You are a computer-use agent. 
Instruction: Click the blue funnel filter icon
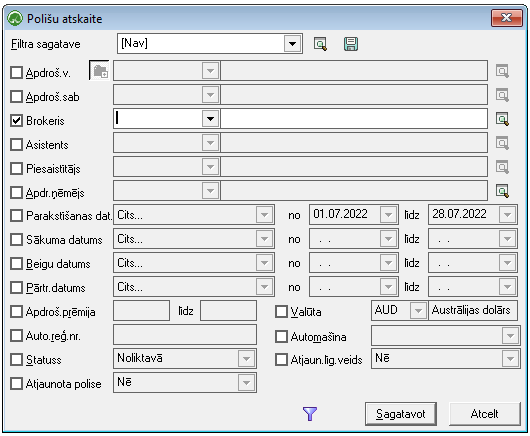(x=310, y=414)
